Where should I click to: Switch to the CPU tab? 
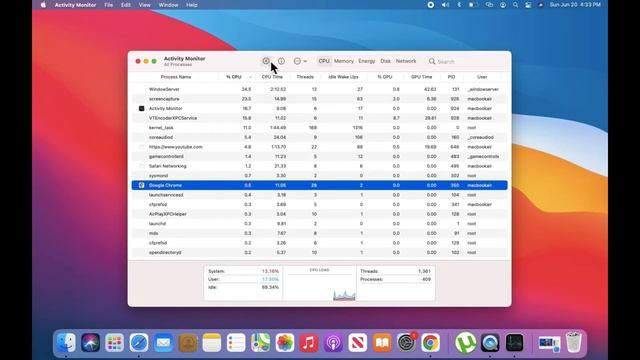[x=324, y=61]
